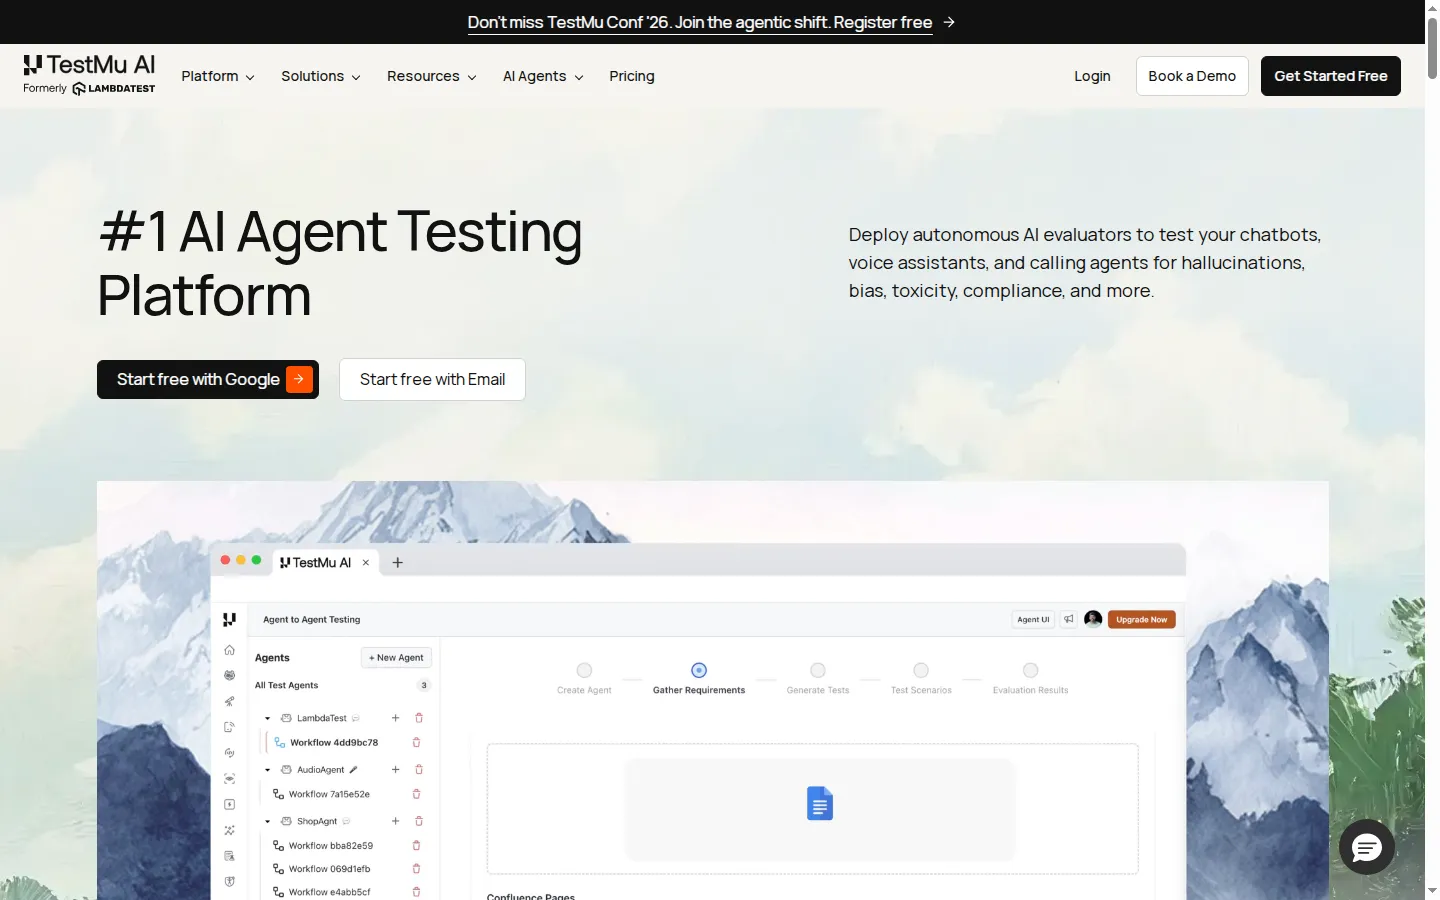Delete Workflow 4dd9bc78 with its trash icon
The width and height of the screenshot is (1440, 900).
417,742
